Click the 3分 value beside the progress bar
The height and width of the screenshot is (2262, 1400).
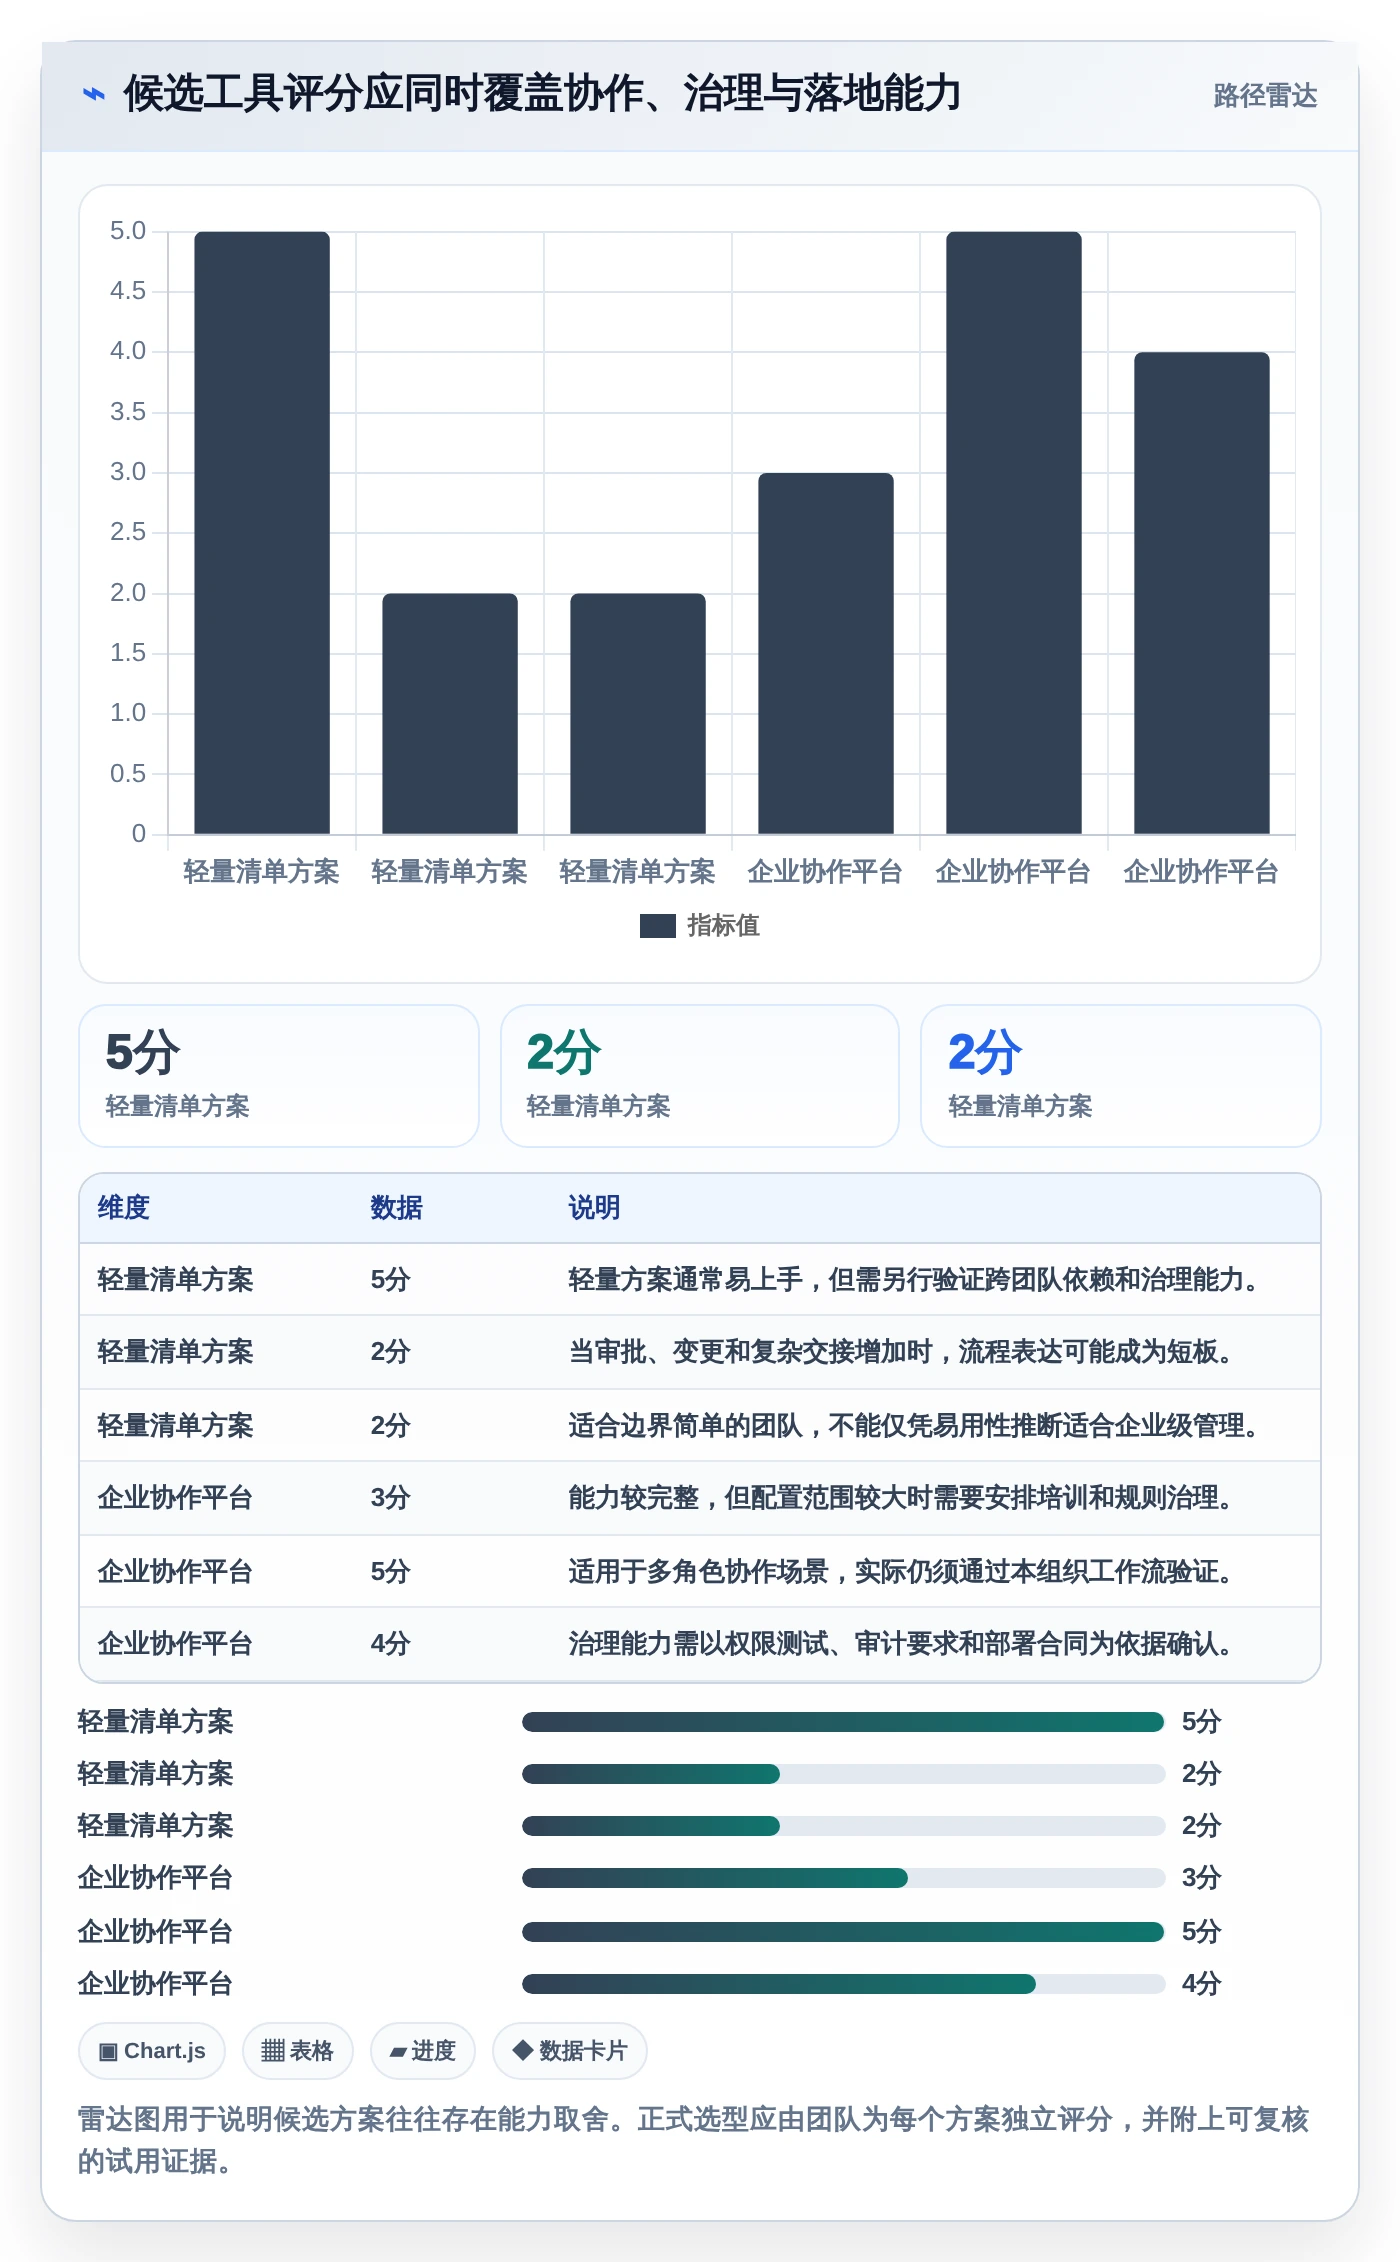point(1201,1878)
